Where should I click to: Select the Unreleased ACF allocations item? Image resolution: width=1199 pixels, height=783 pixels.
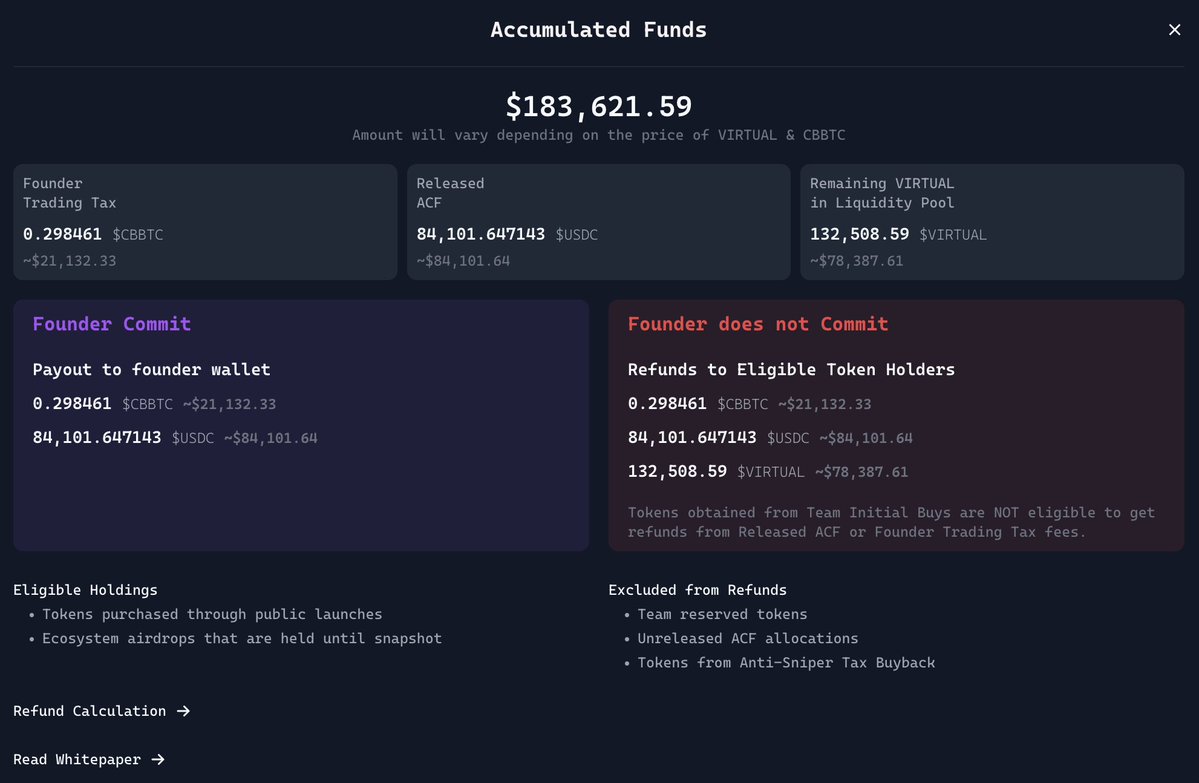[748, 638]
